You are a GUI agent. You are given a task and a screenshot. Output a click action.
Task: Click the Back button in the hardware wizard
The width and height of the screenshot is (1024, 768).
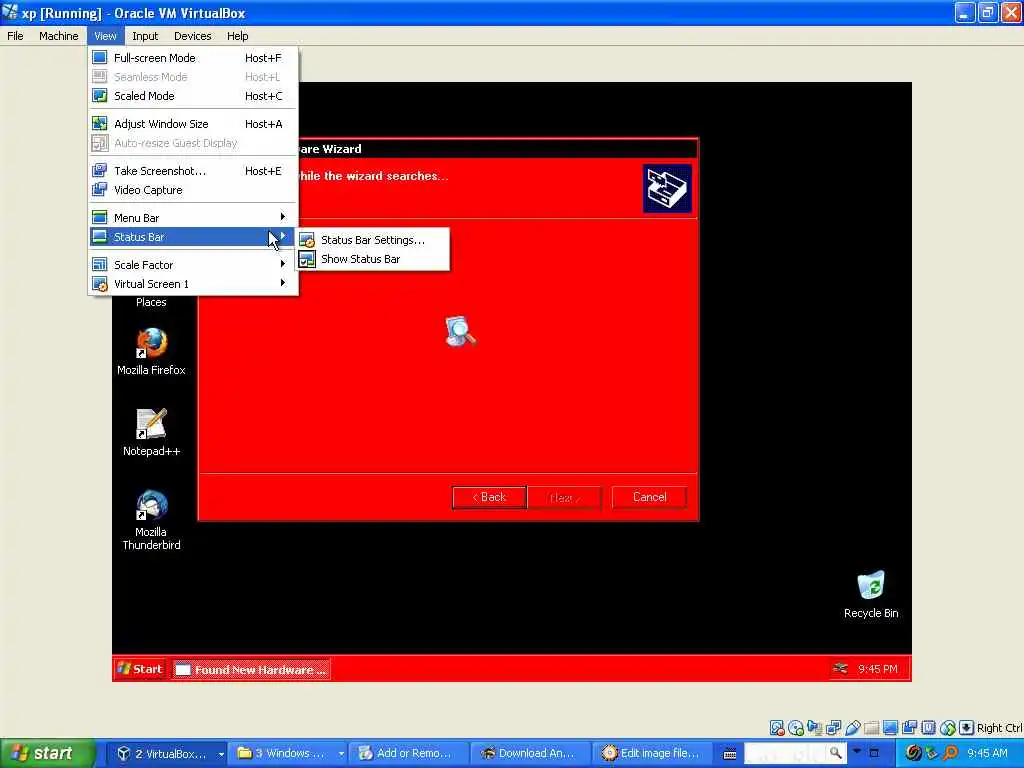click(489, 497)
